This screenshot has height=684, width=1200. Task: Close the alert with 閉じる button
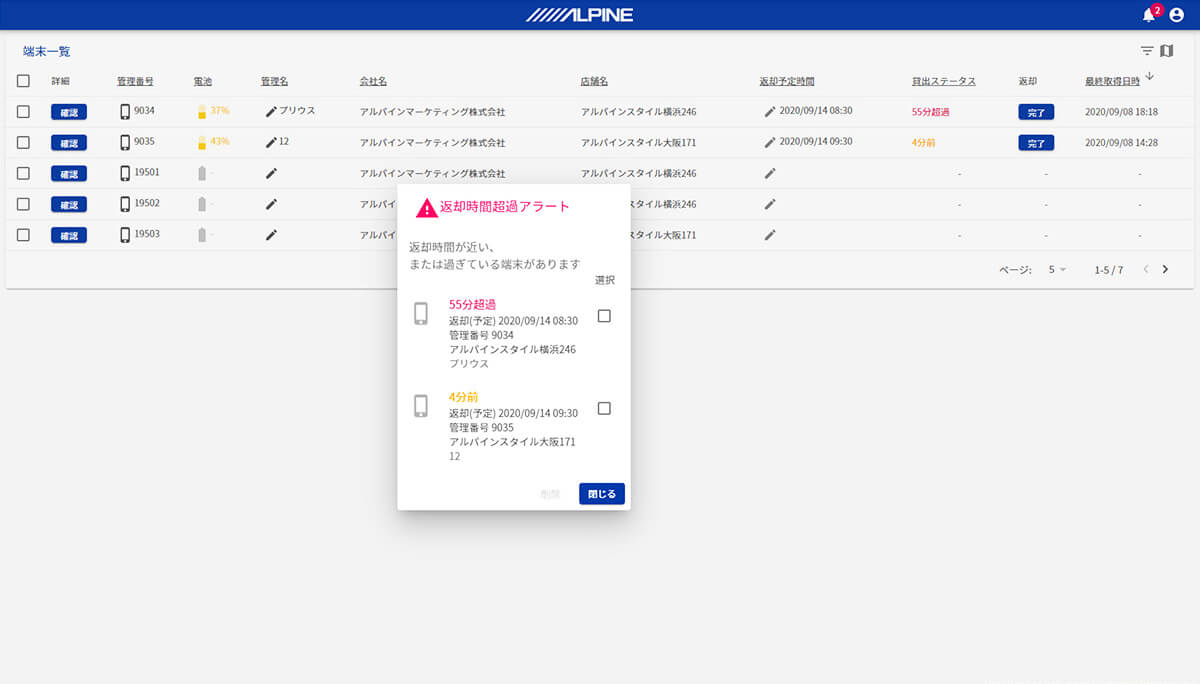(601, 494)
